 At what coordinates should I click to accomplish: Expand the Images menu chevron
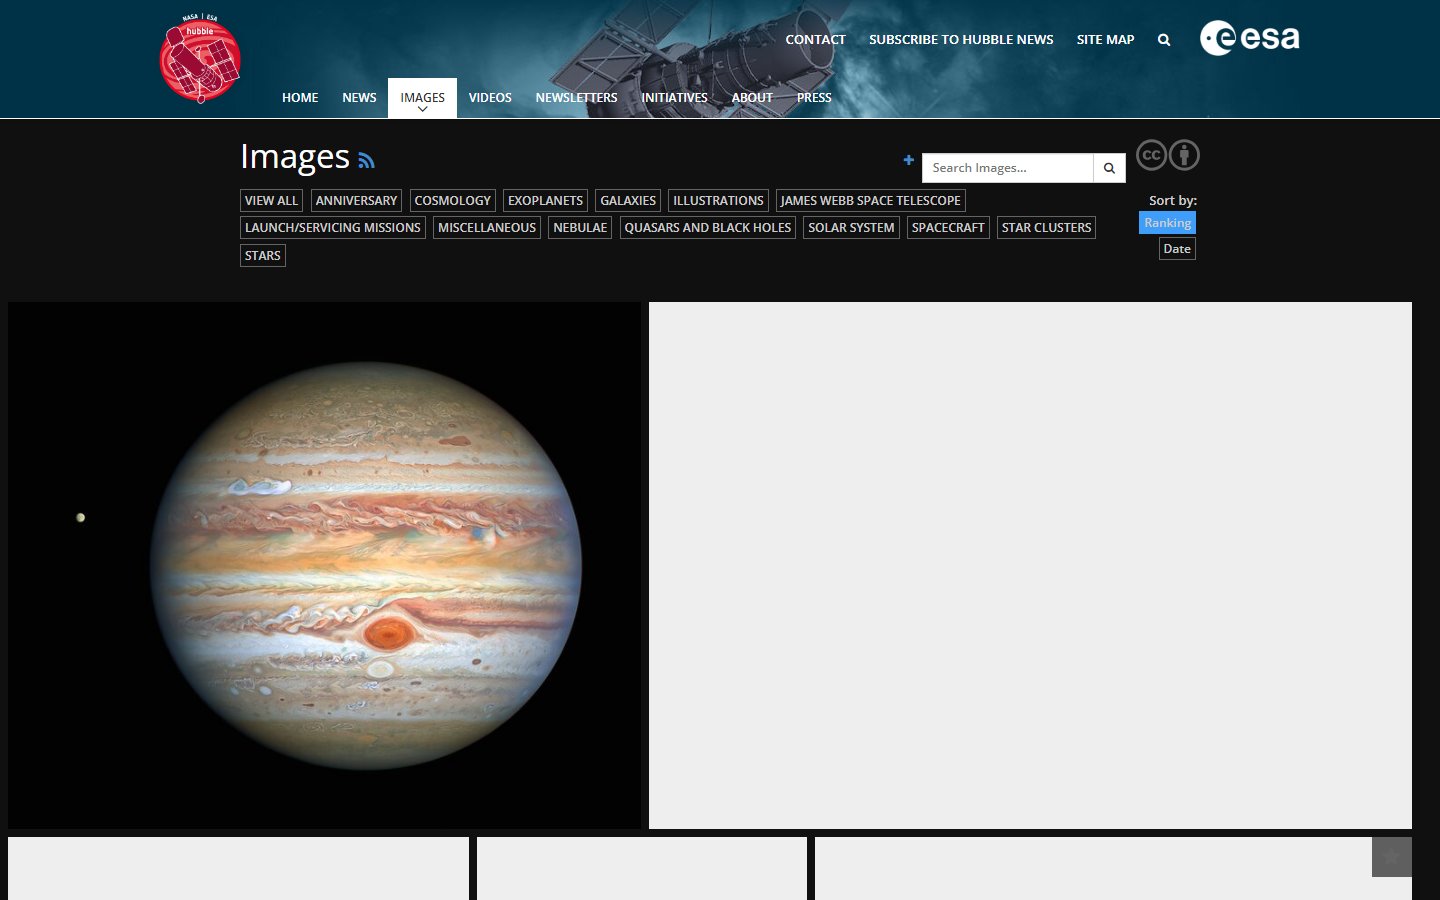point(422,109)
